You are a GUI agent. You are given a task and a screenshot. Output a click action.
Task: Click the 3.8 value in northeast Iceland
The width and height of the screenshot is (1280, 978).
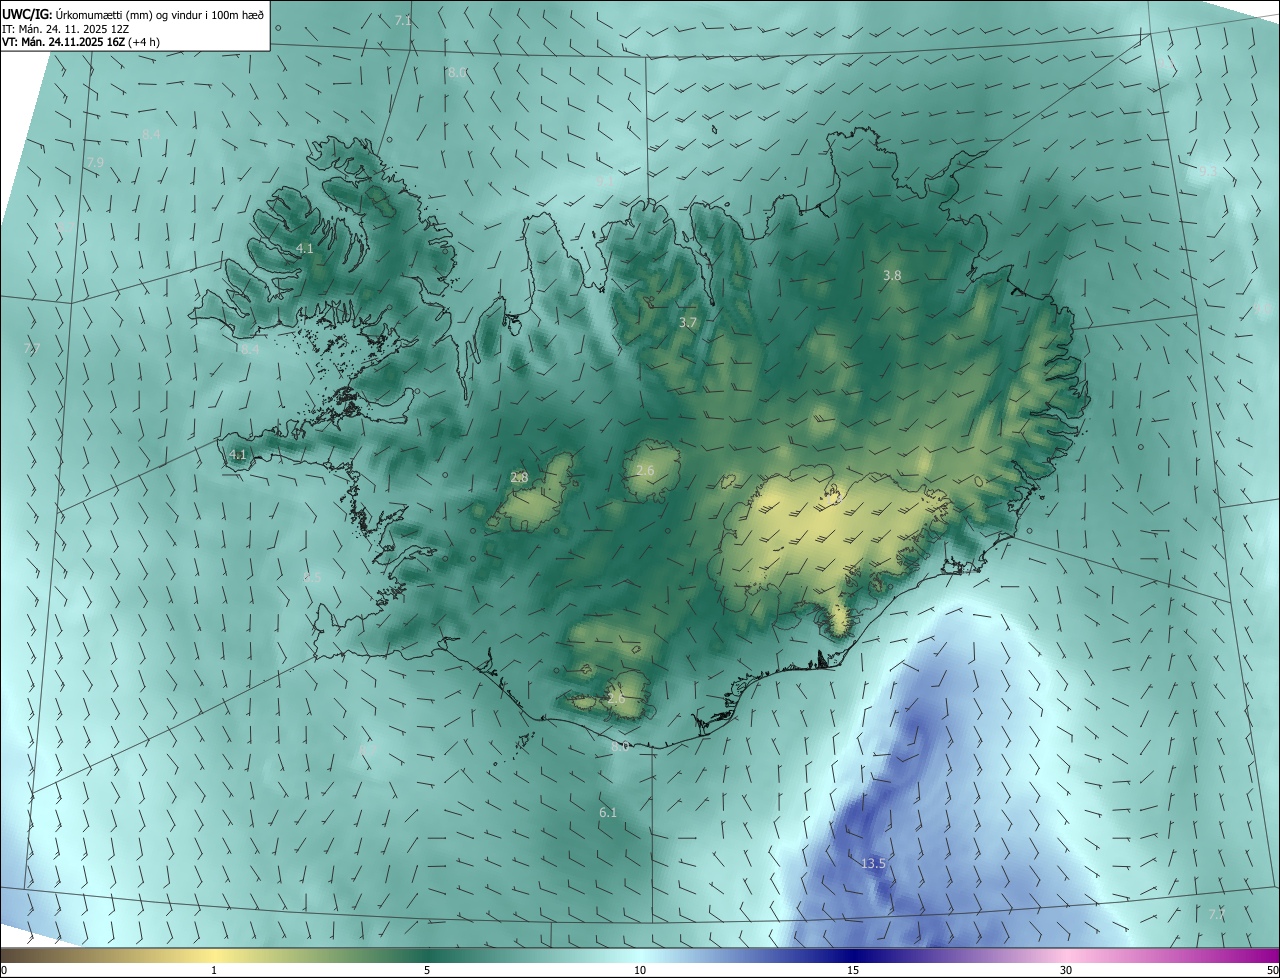892,275
